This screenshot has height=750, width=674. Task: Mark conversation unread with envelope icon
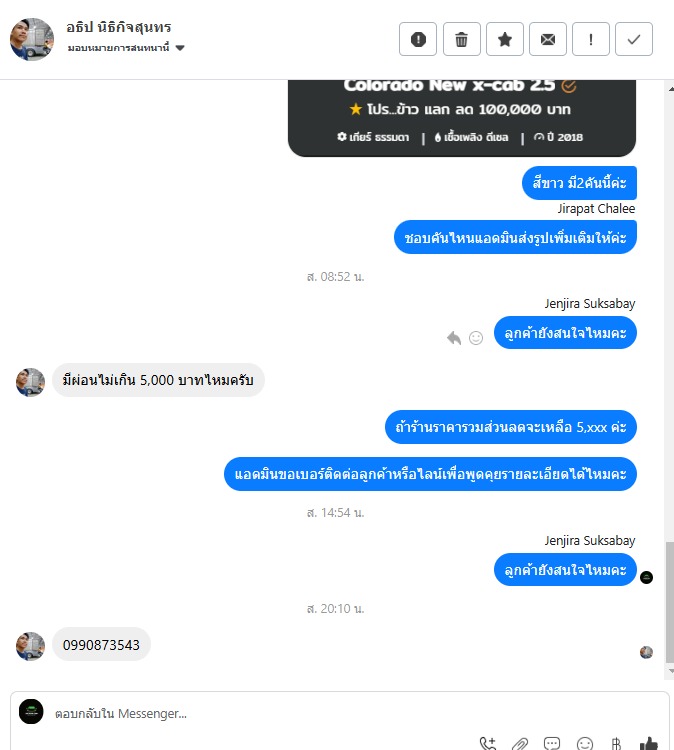[x=548, y=39]
